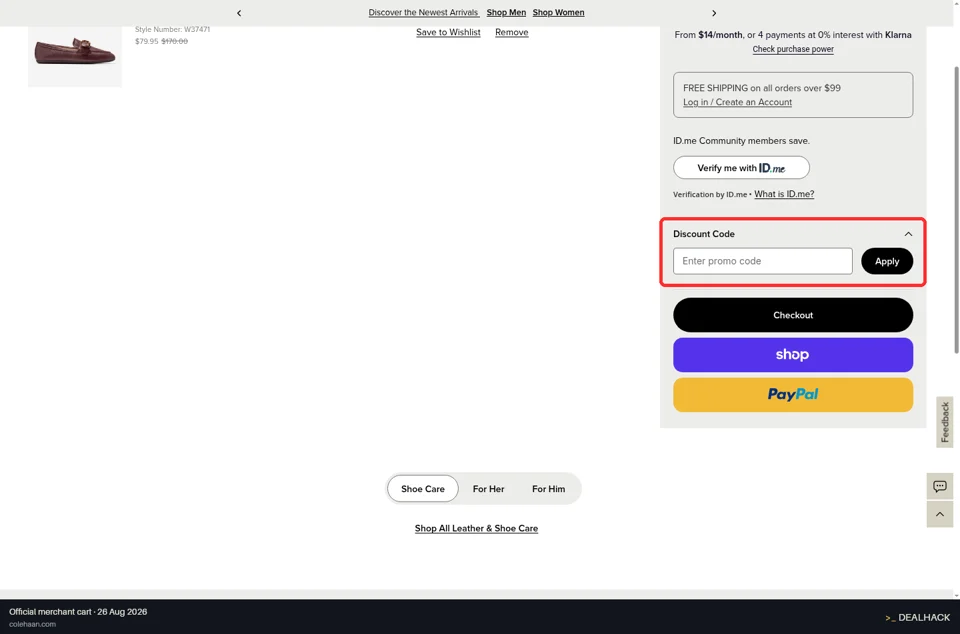Focus the Enter promo code field

coord(763,261)
